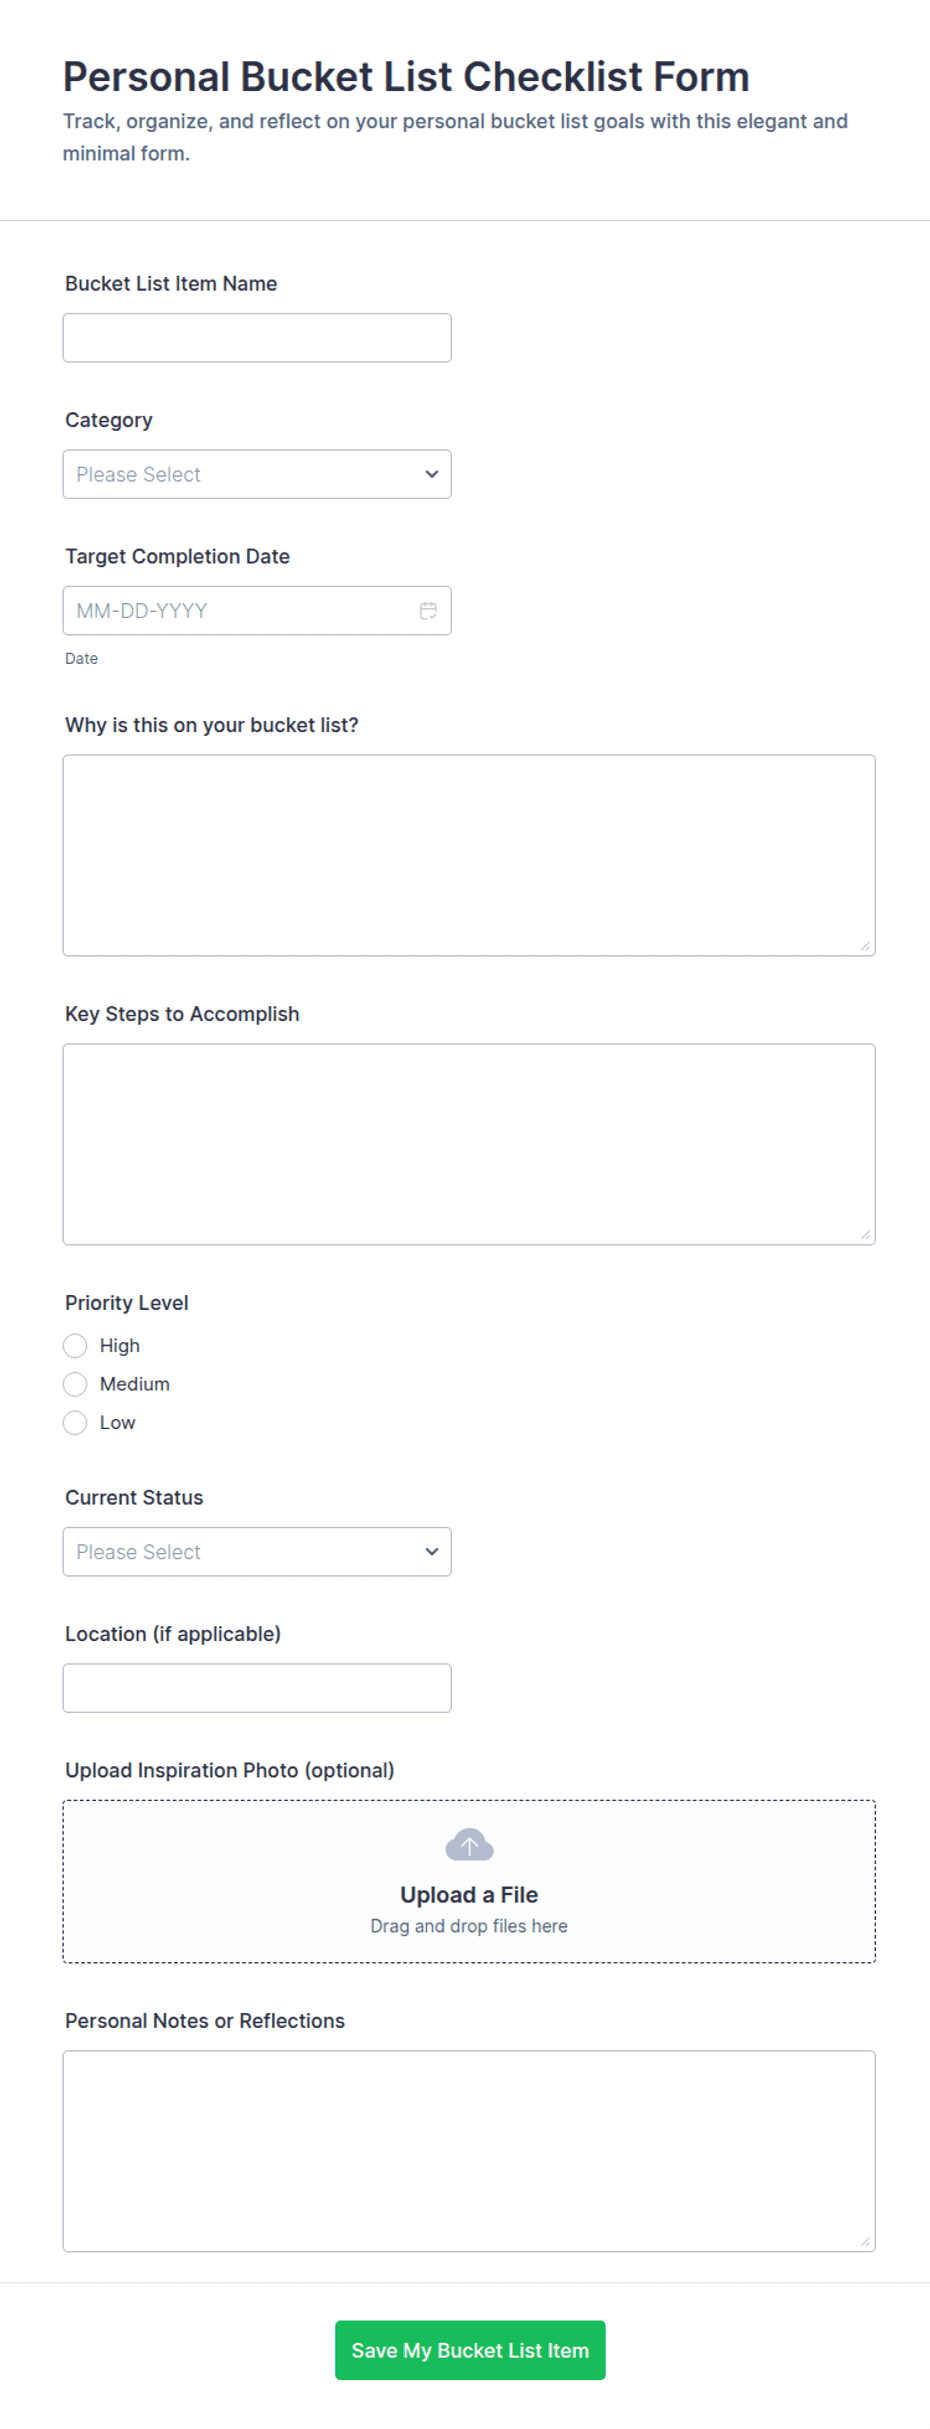Click the Category dropdown chevron arrow
Screen dimensions: 930x2429
[432, 474]
